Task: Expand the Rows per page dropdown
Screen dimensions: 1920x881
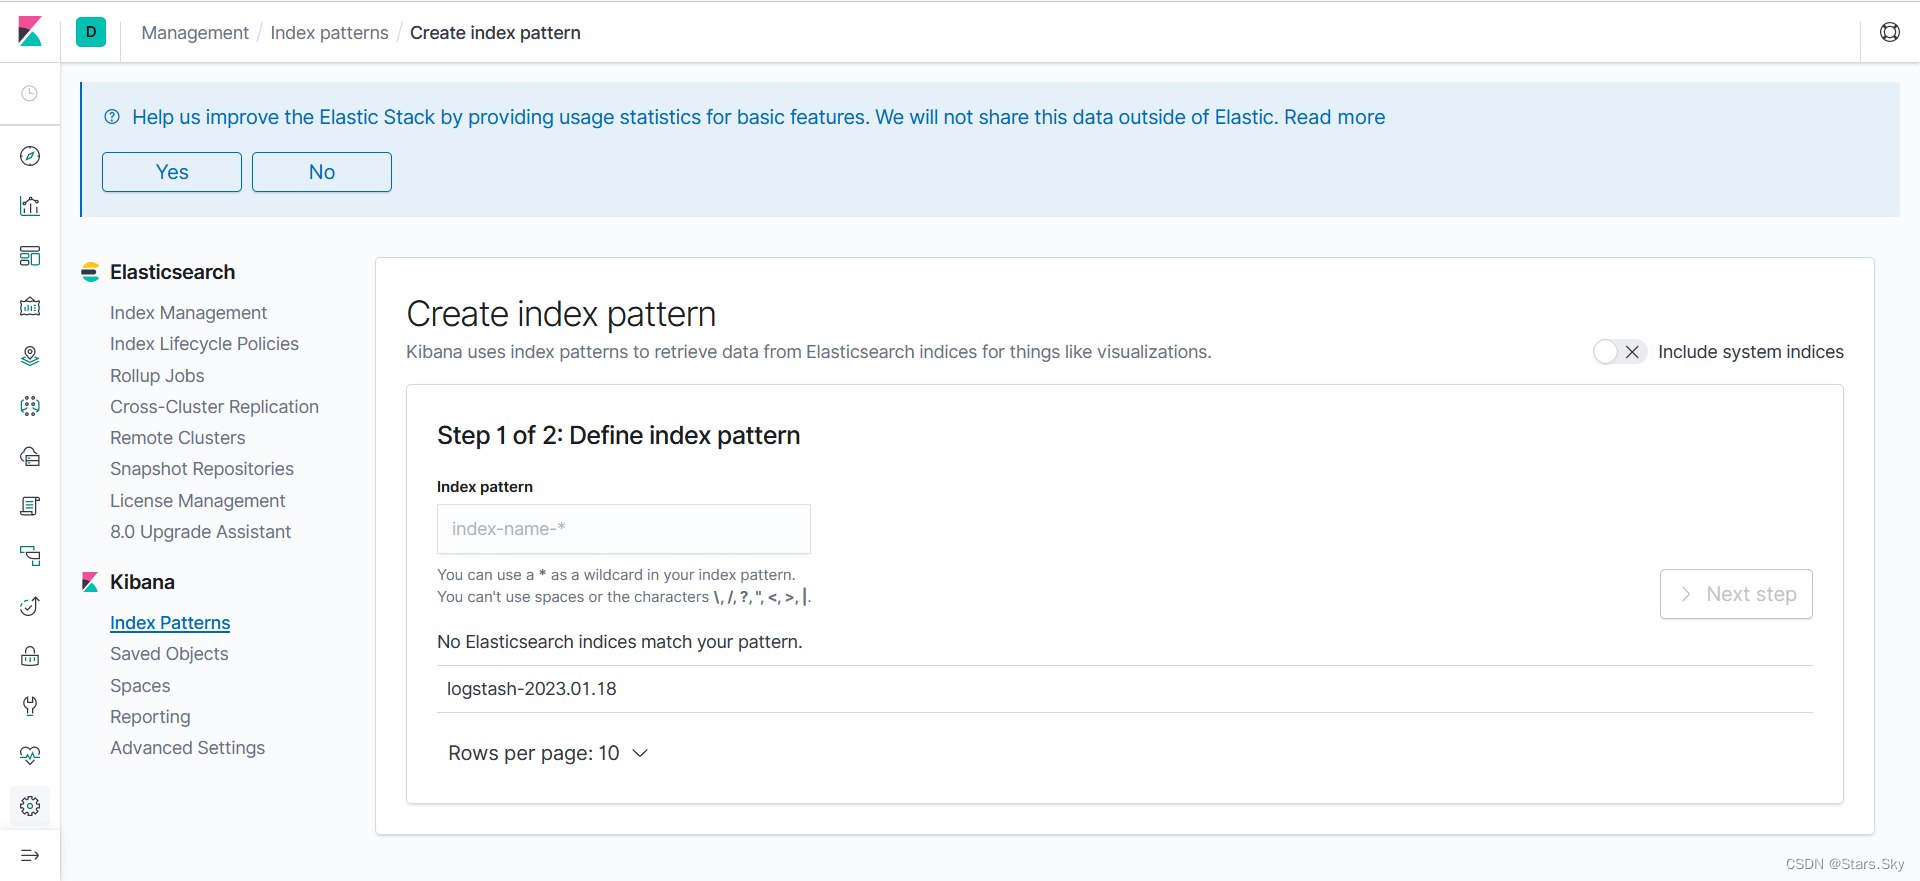Action: coord(548,753)
